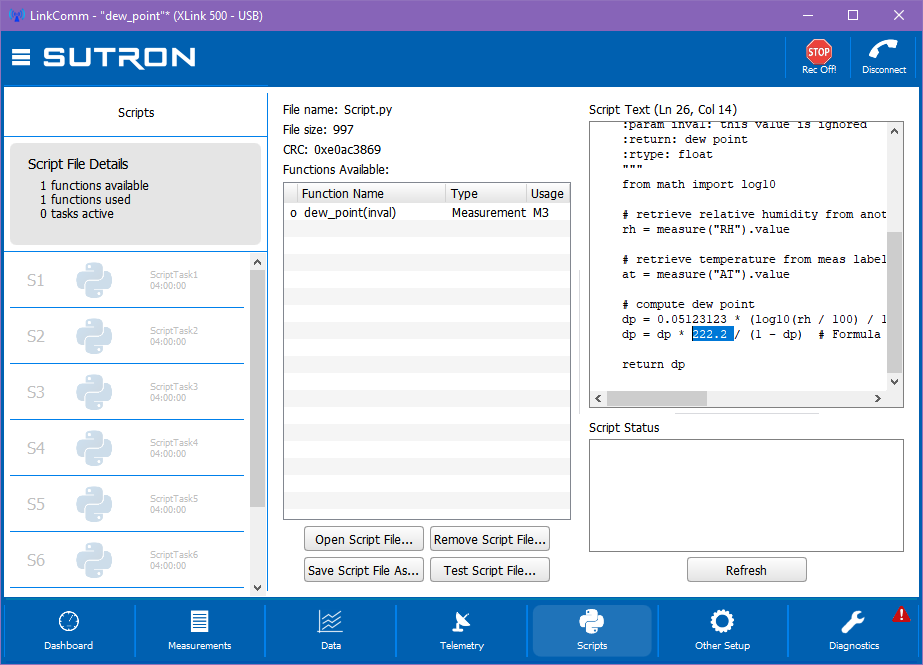Screen dimensions: 923x665
Task: Open the Dashboard gauge icon
Action: click(69, 621)
